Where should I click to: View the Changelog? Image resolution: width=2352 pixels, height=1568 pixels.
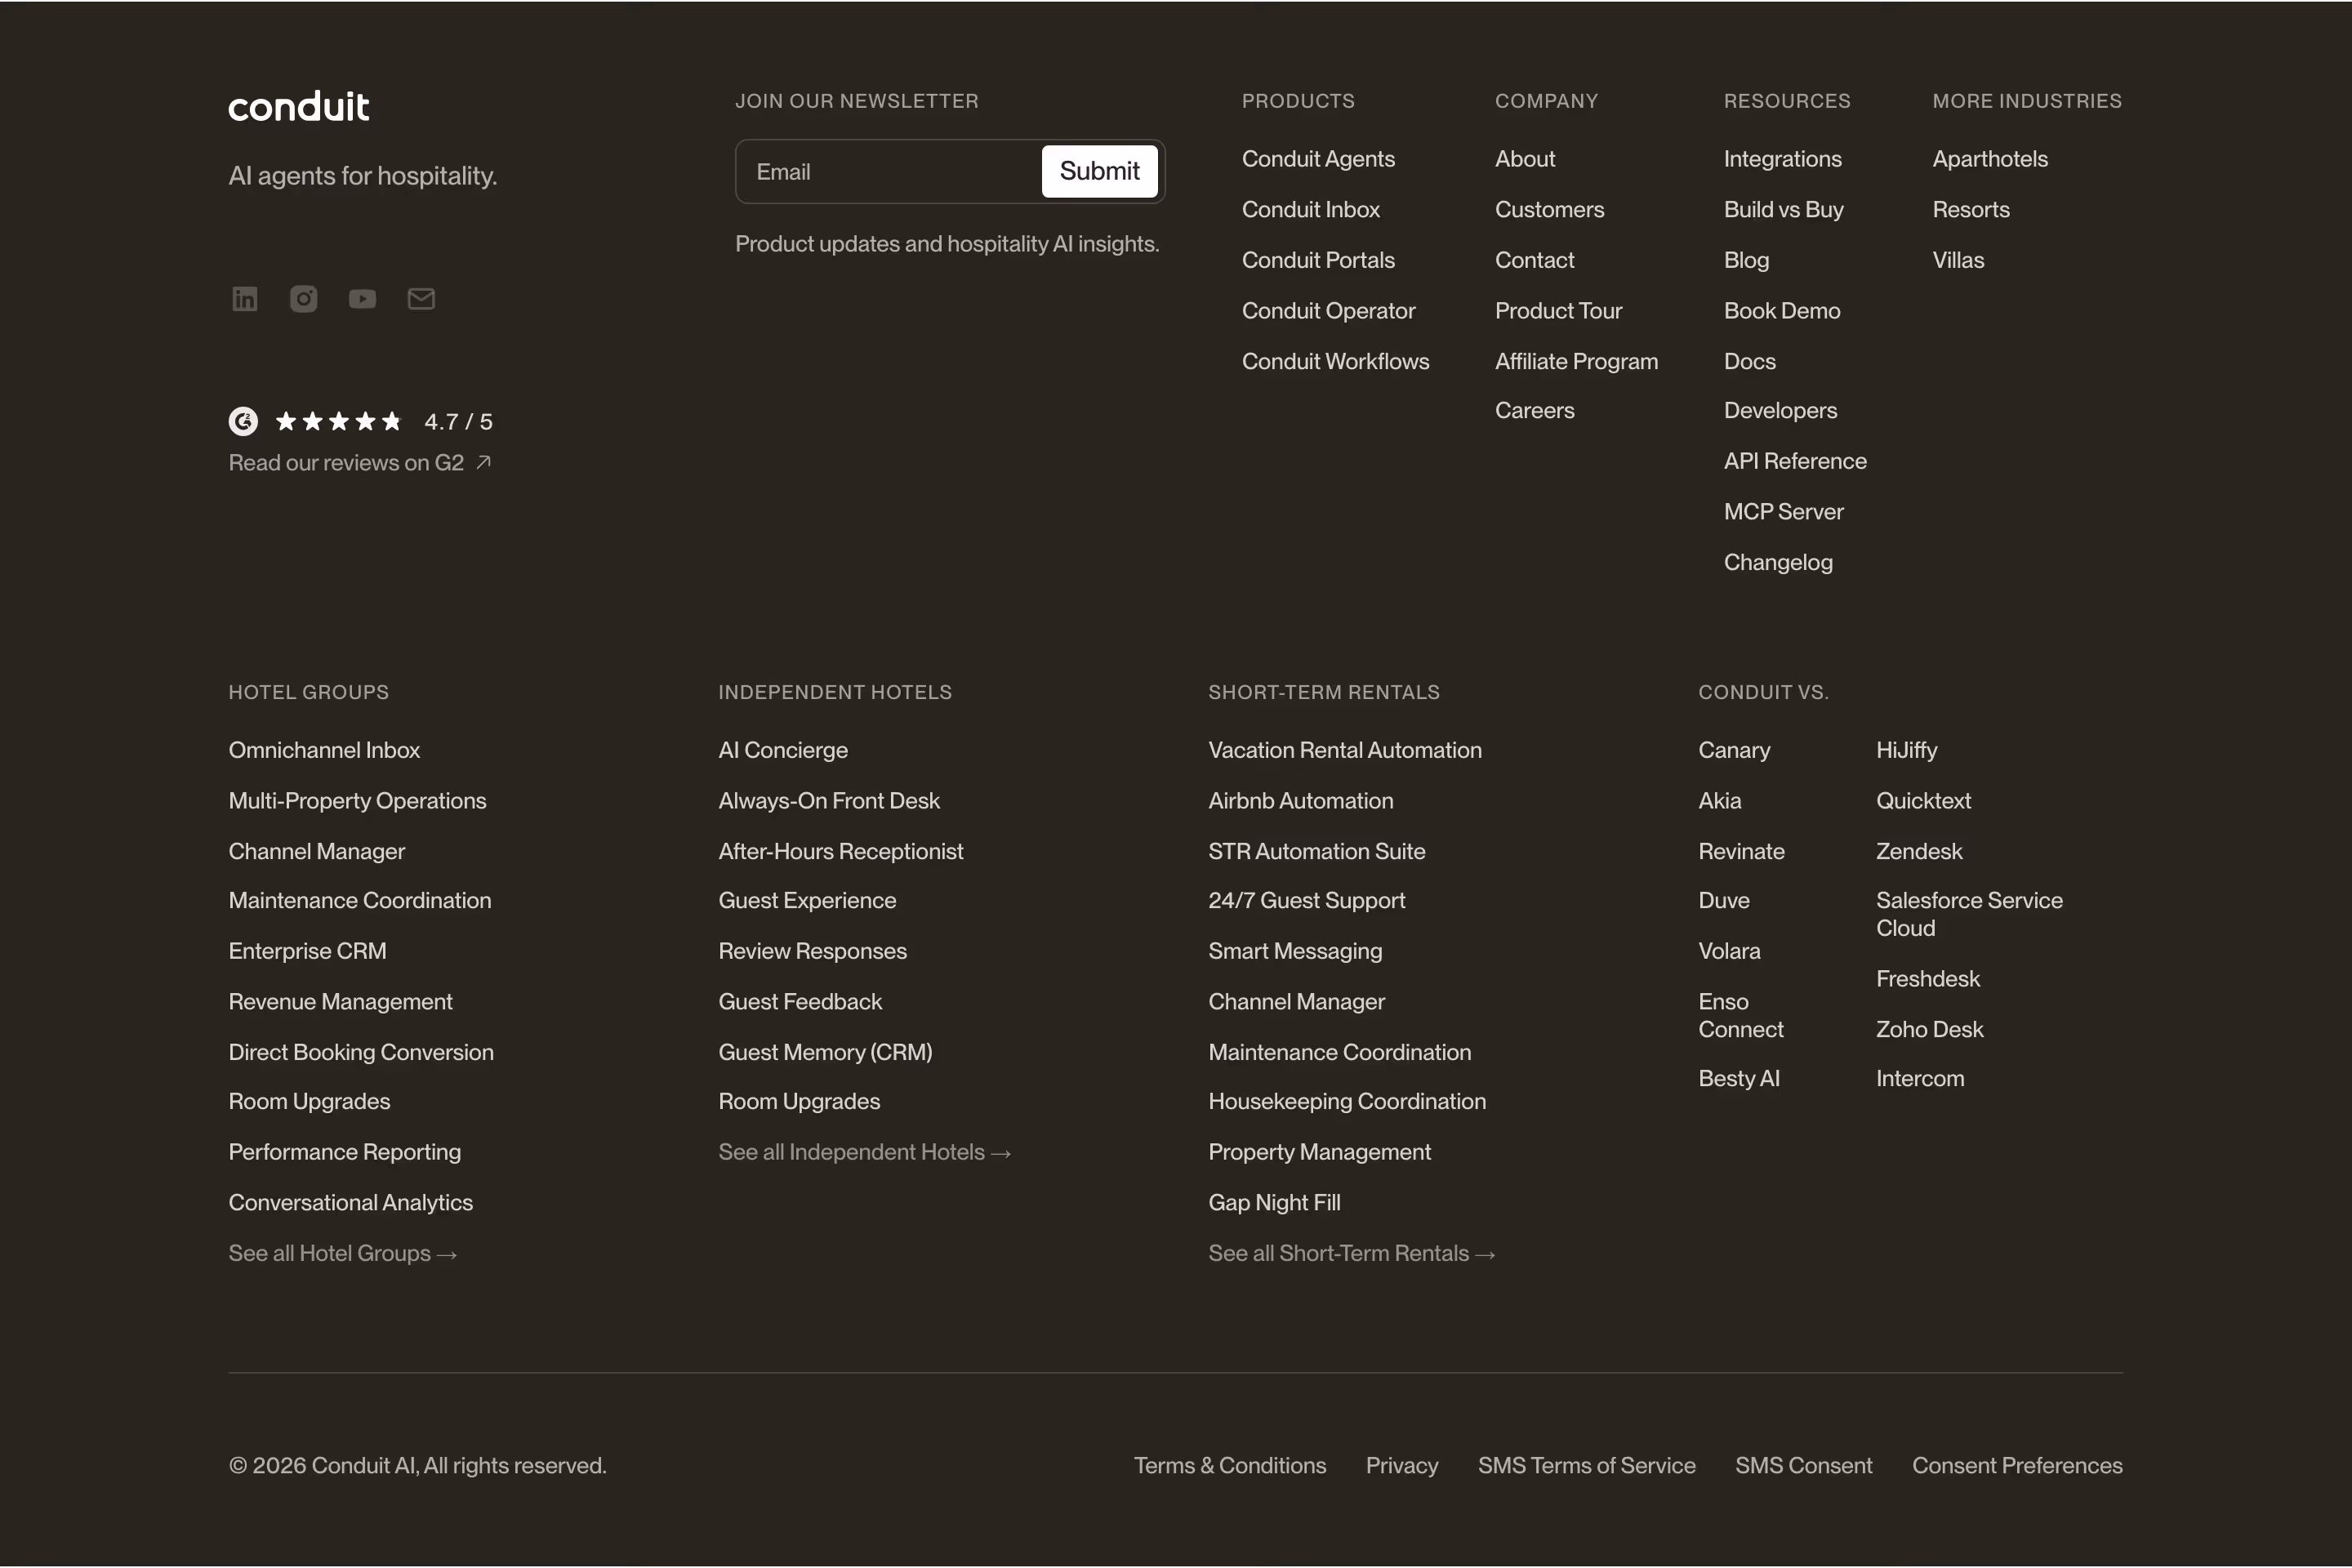tap(1778, 563)
